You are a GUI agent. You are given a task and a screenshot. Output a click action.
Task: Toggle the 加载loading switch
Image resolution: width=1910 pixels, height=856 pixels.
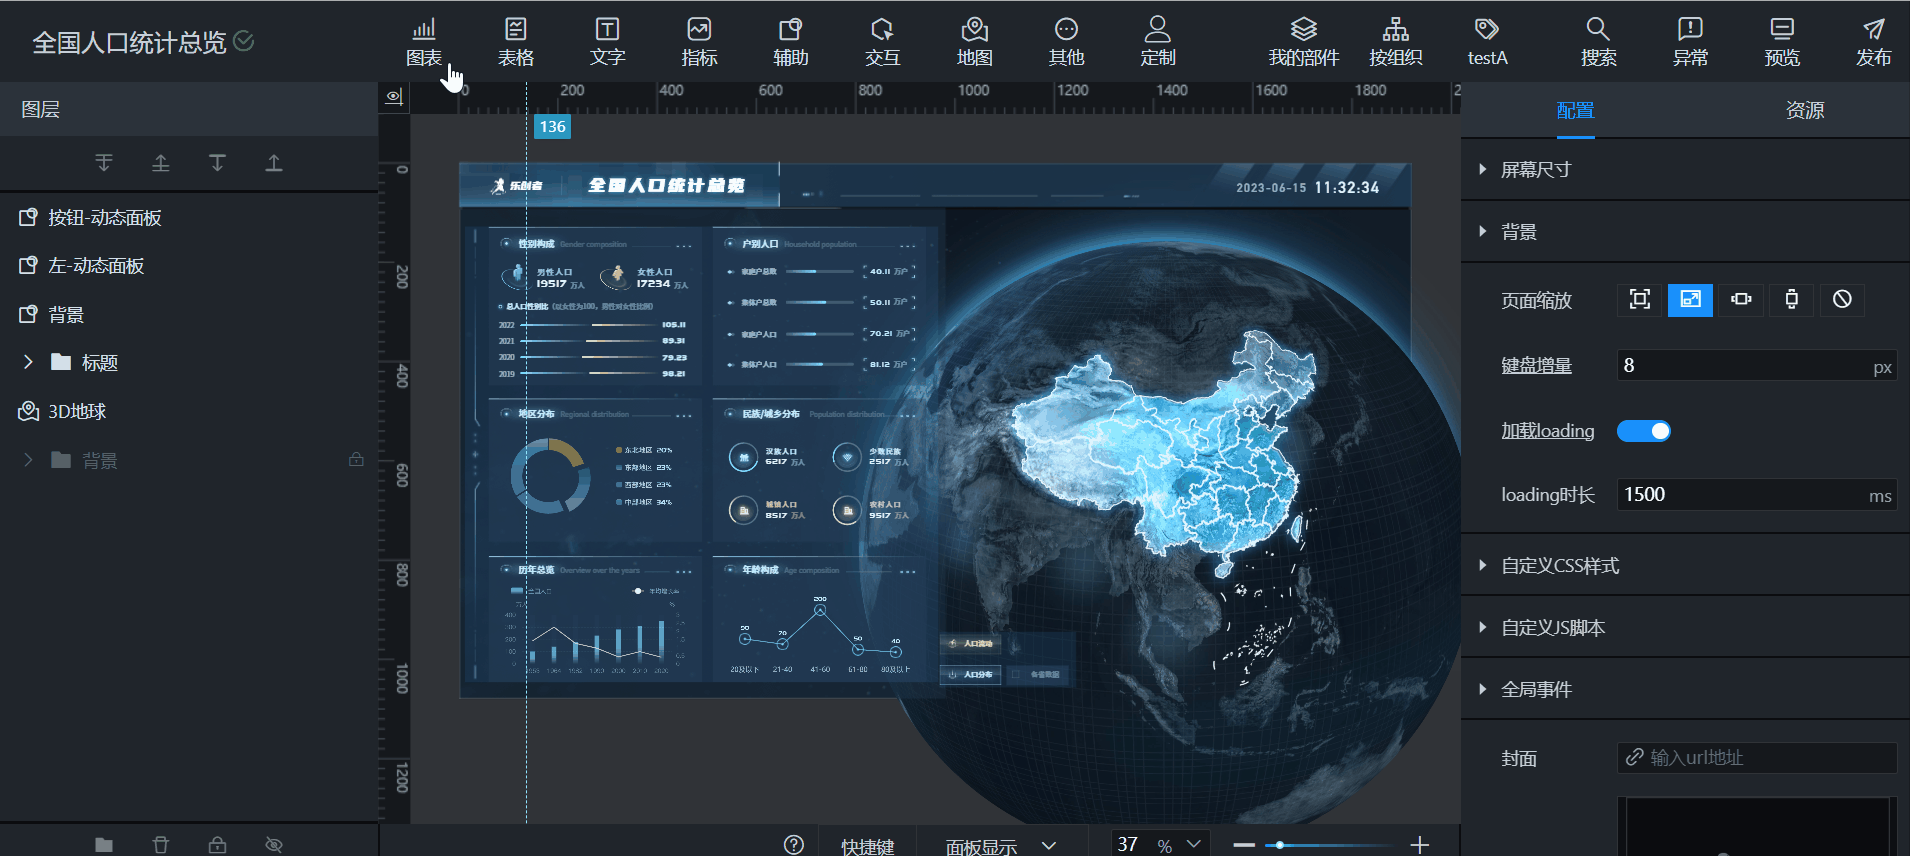click(x=1643, y=431)
